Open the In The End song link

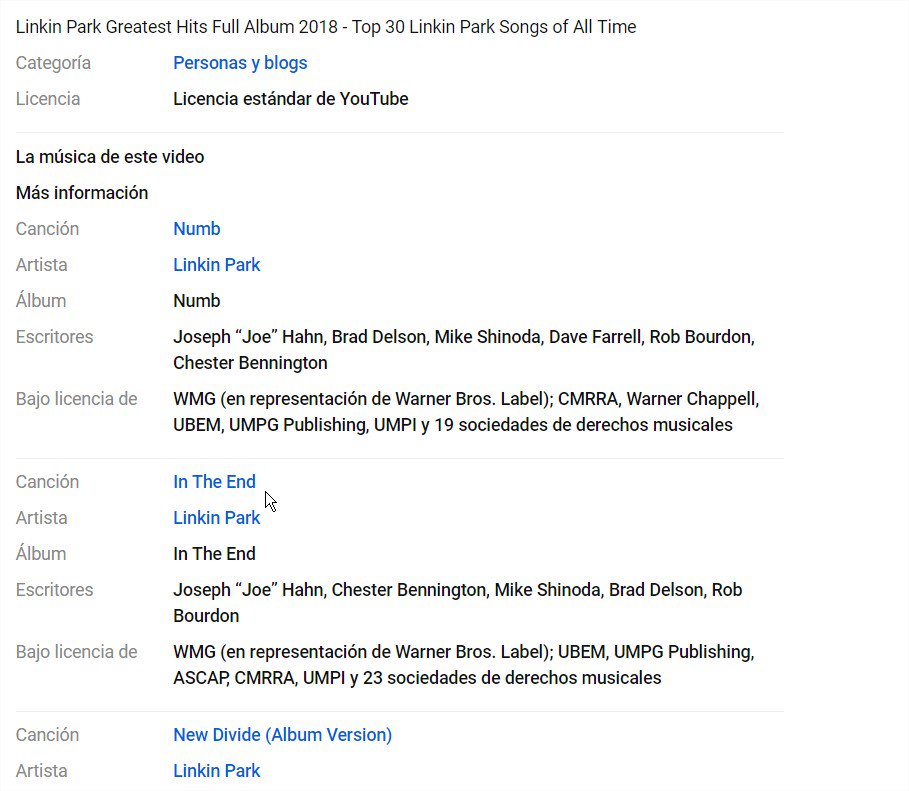pos(214,481)
